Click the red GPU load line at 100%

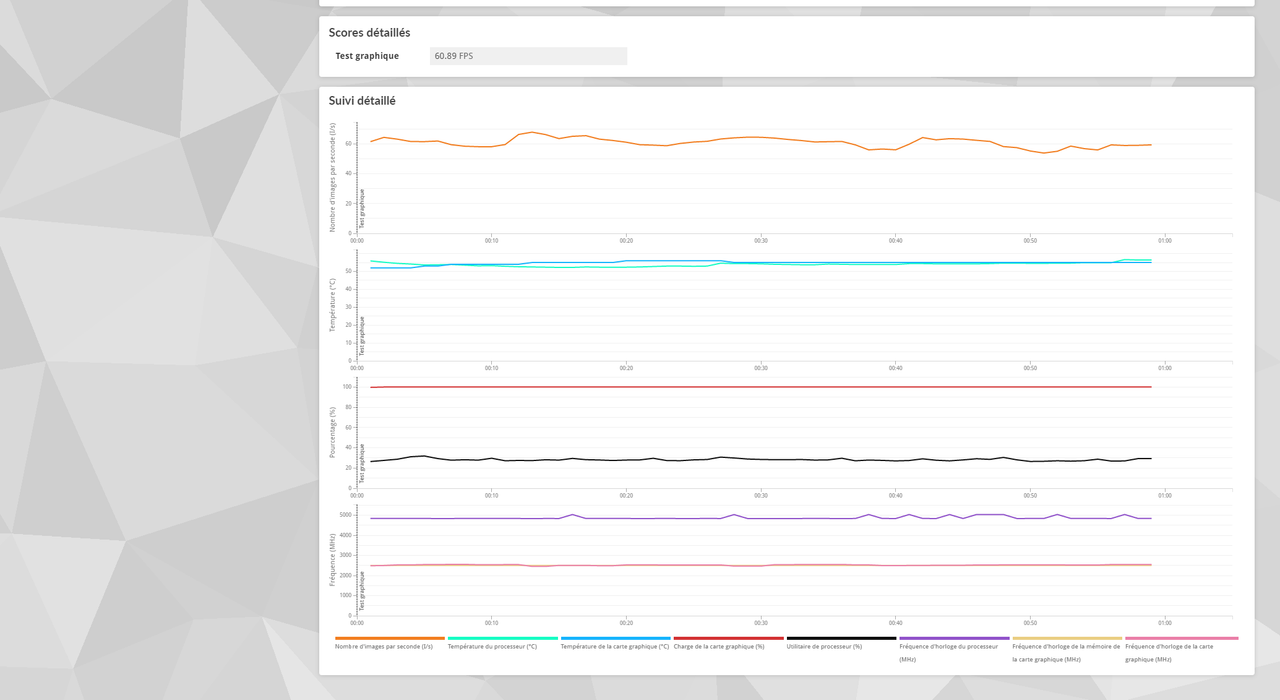(760, 387)
